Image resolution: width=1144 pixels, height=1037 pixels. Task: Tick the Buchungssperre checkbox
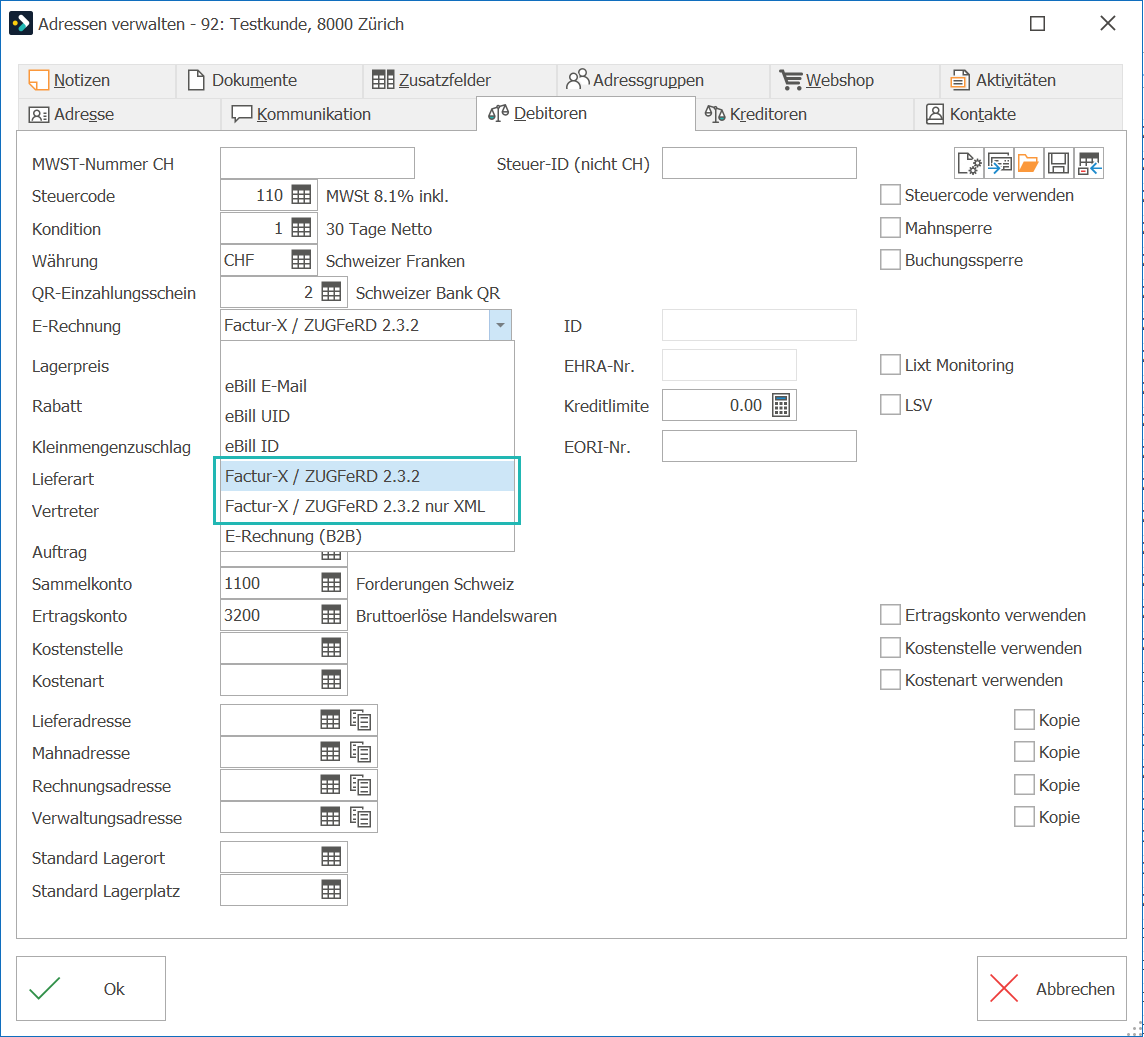coord(890,260)
